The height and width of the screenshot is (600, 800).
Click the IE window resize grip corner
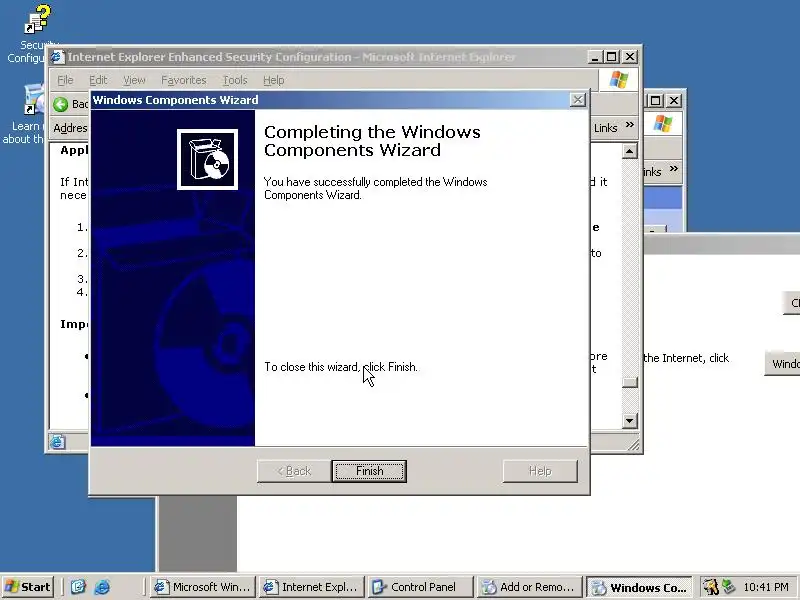click(x=633, y=445)
